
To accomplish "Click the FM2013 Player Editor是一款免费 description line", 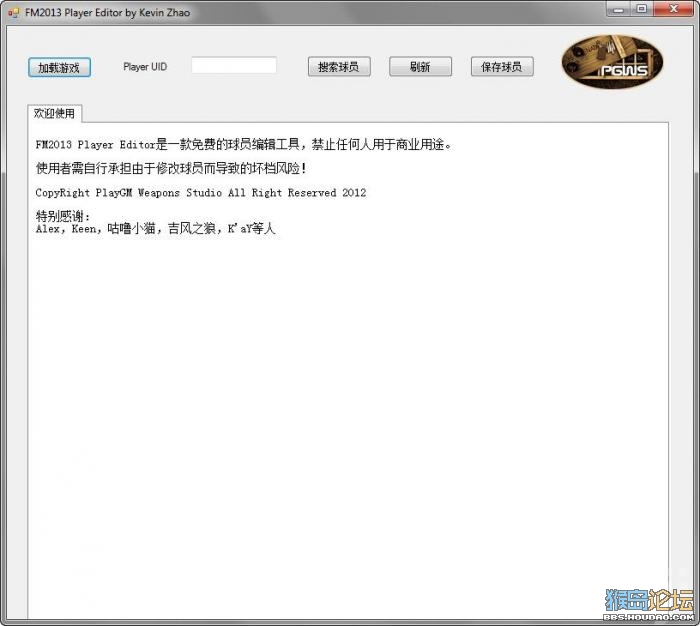I will [244, 145].
